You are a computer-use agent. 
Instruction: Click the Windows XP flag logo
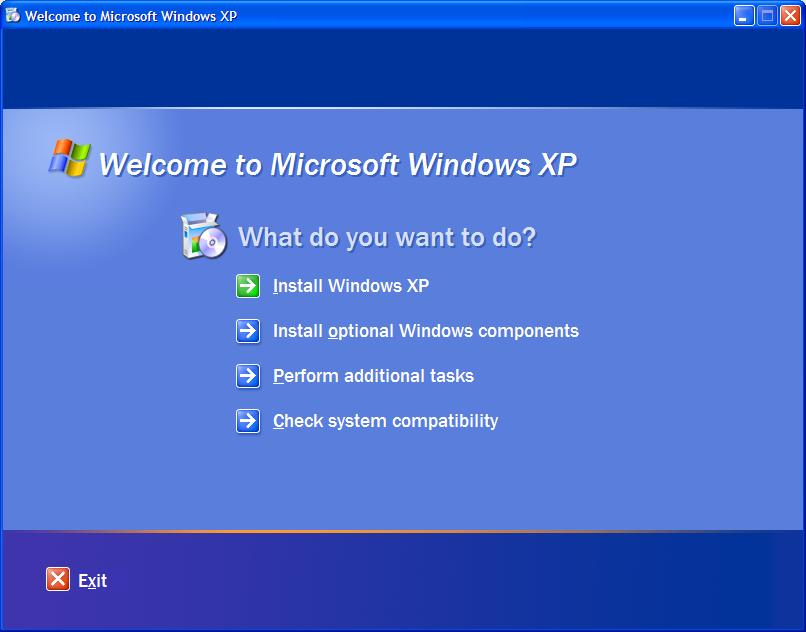point(70,157)
